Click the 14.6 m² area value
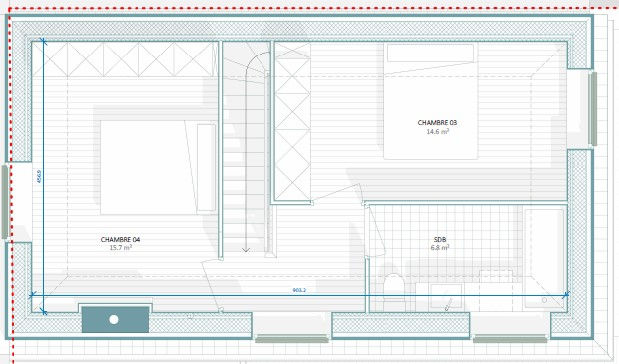 437,131
